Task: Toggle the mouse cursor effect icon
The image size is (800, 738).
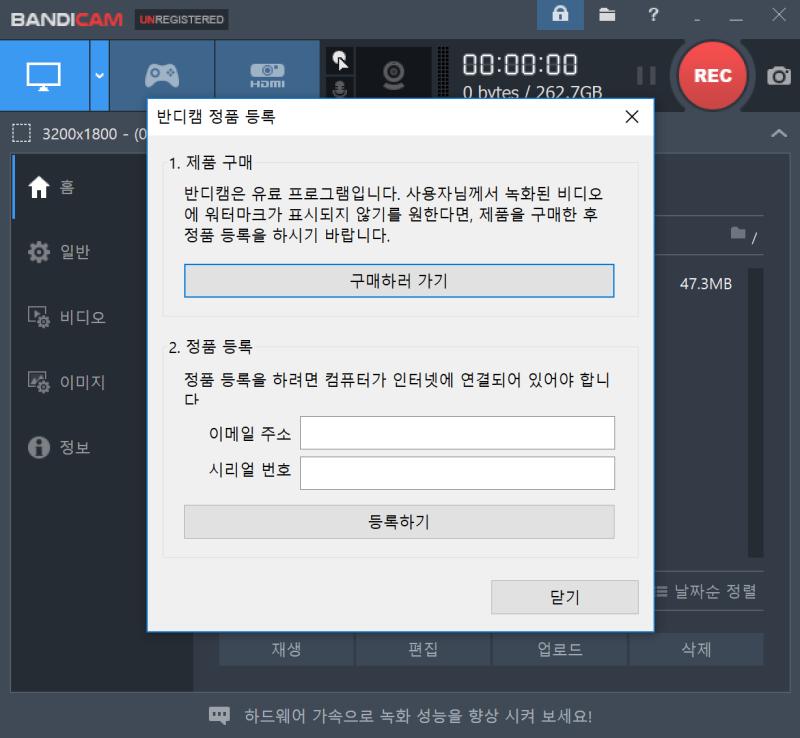Action: coord(340,60)
